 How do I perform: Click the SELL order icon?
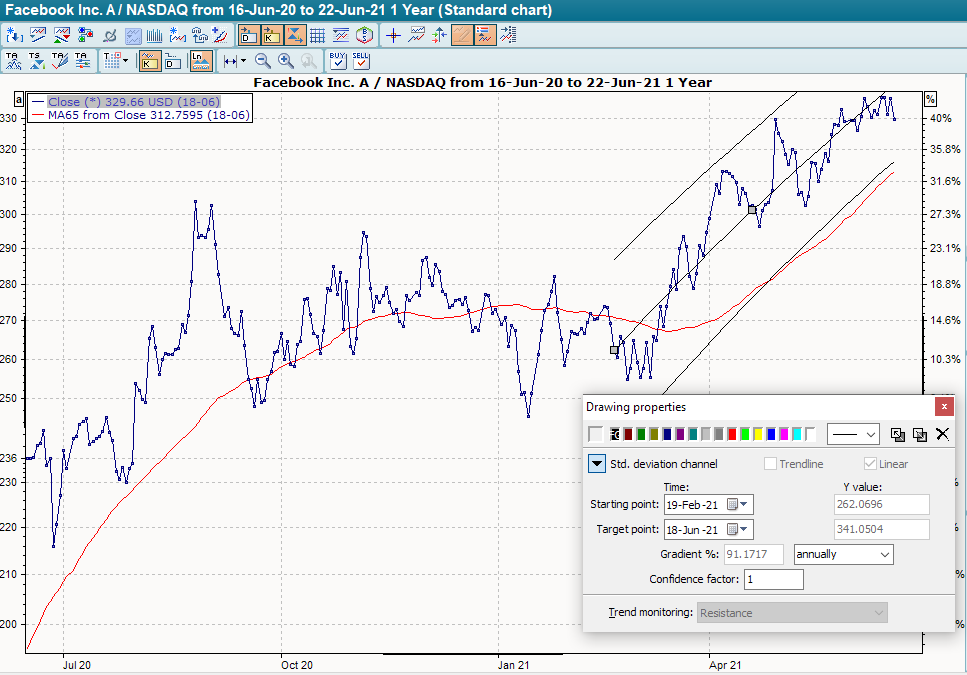coord(361,61)
